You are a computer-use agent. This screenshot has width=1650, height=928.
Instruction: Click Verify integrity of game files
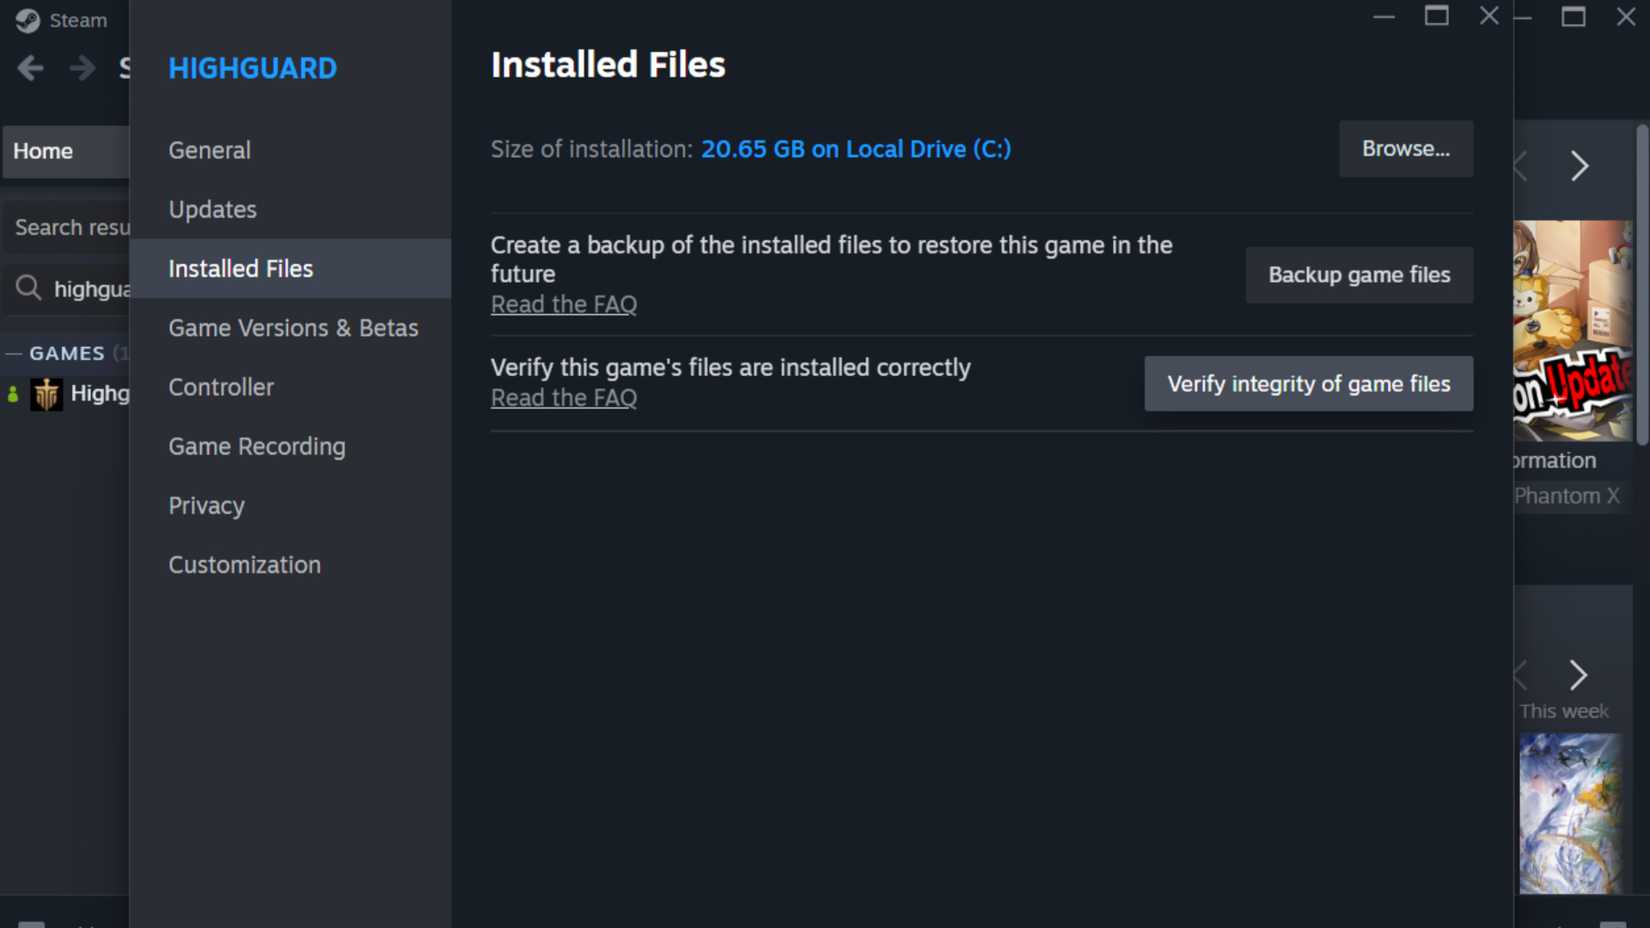click(x=1308, y=383)
